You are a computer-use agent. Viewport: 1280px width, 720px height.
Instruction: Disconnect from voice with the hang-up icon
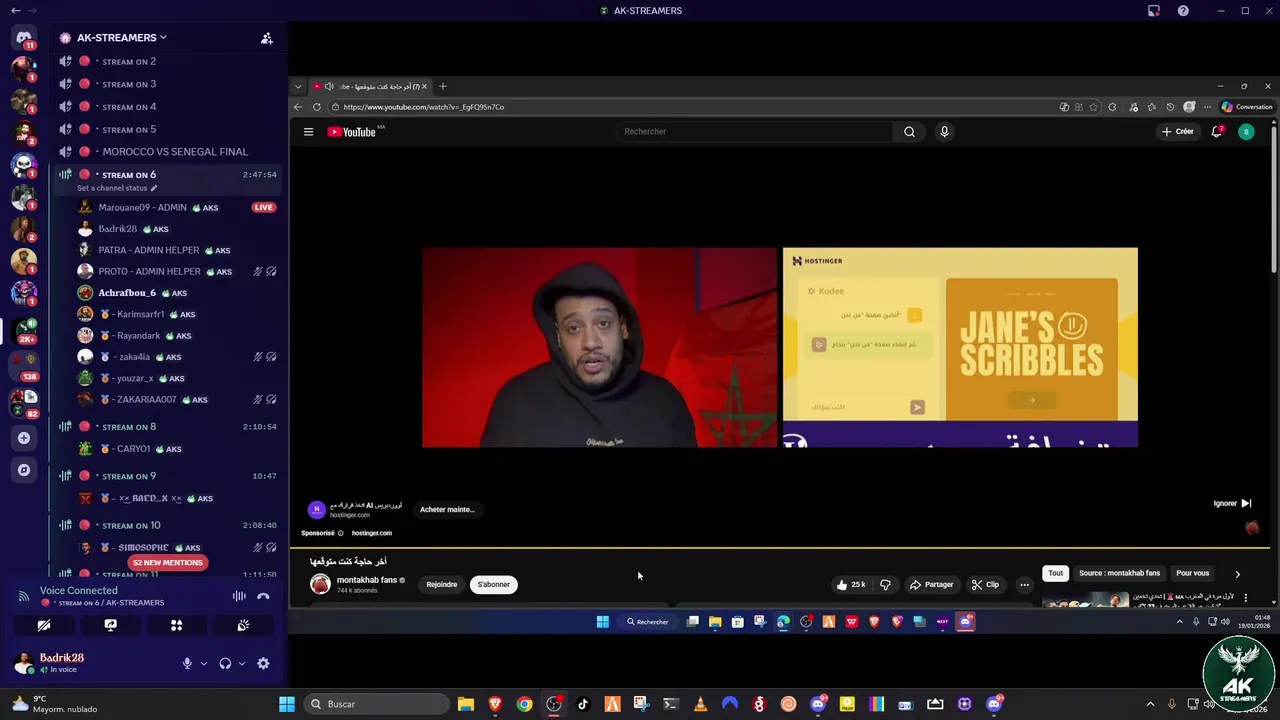click(263, 596)
